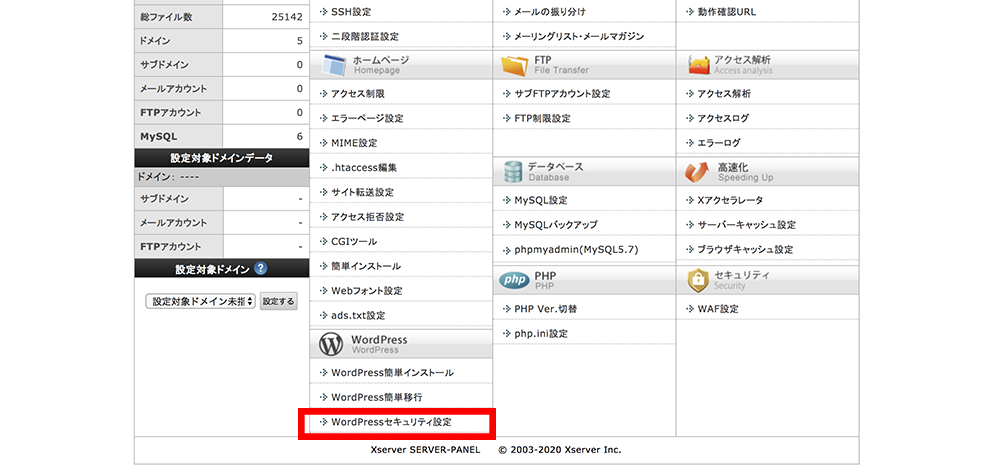Open Xアクセラレータ
The image size is (1000, 471).
pos(730,201)
